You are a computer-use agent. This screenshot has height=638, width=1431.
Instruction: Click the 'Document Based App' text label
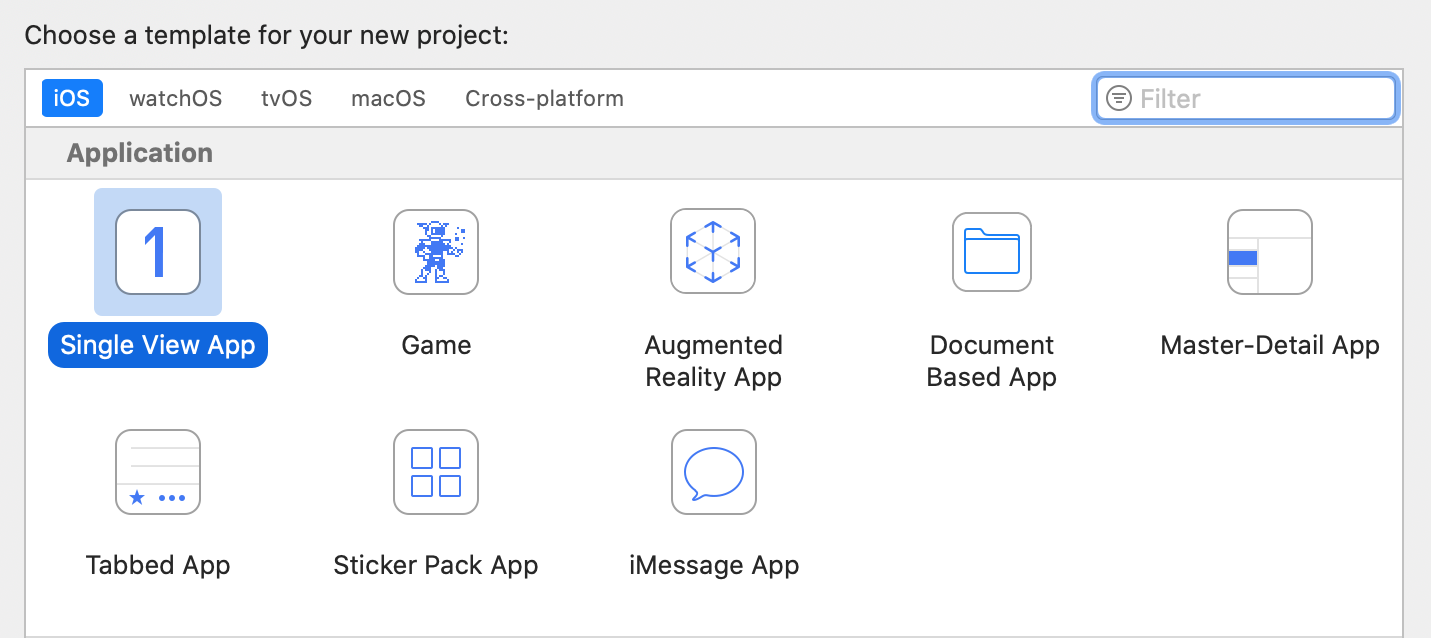[x=991, y=361]
